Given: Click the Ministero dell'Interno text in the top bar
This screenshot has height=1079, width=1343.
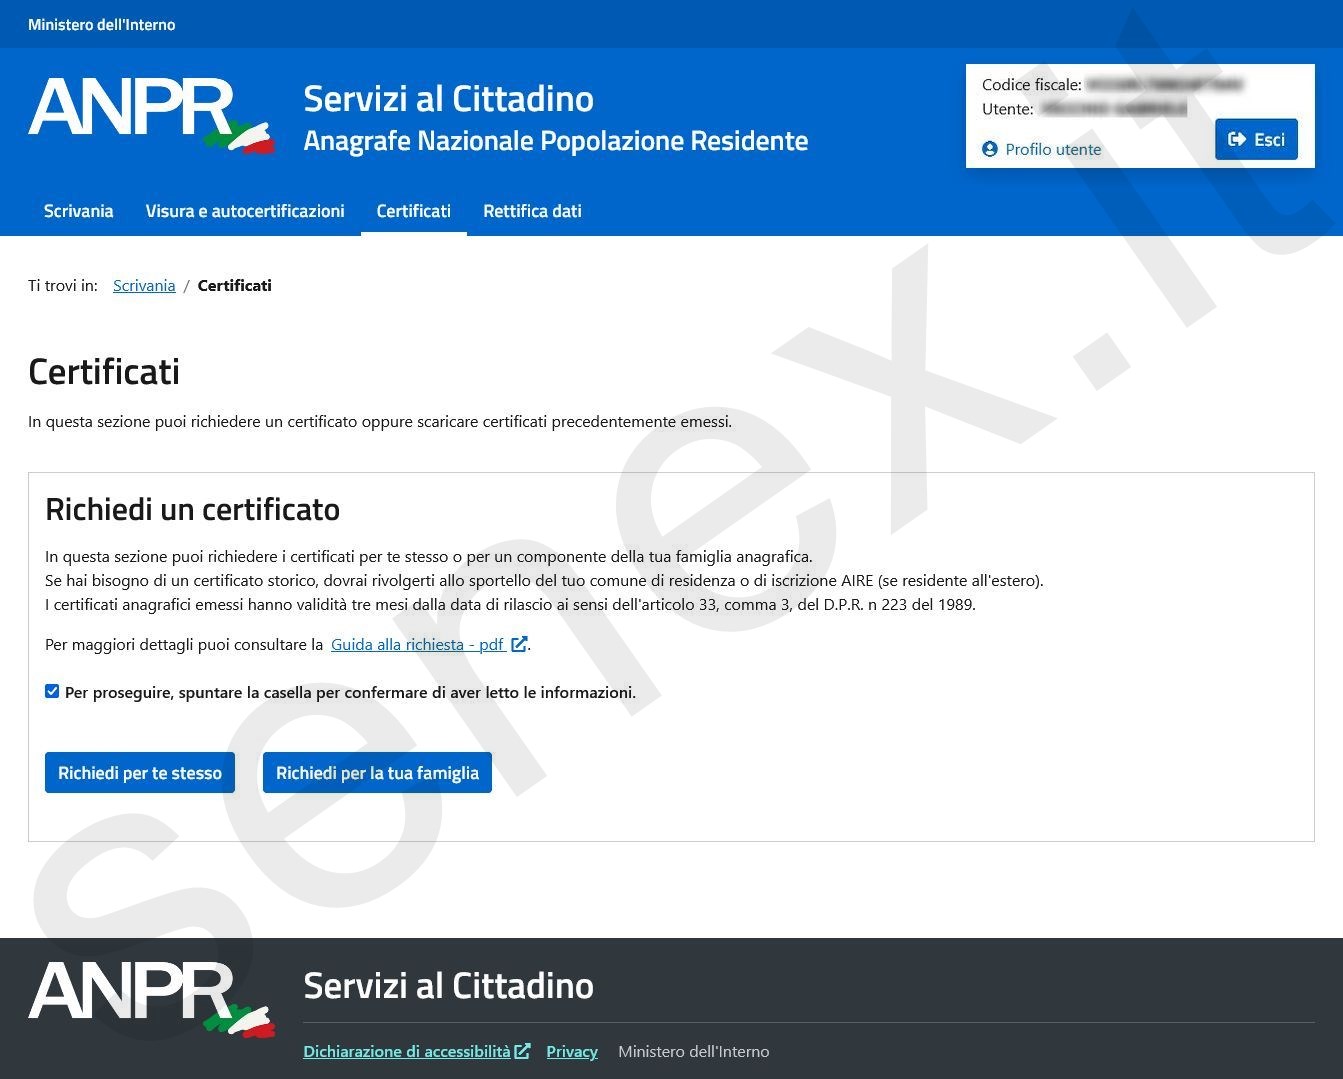Looking at the screenshot, I should click(102, 24).
